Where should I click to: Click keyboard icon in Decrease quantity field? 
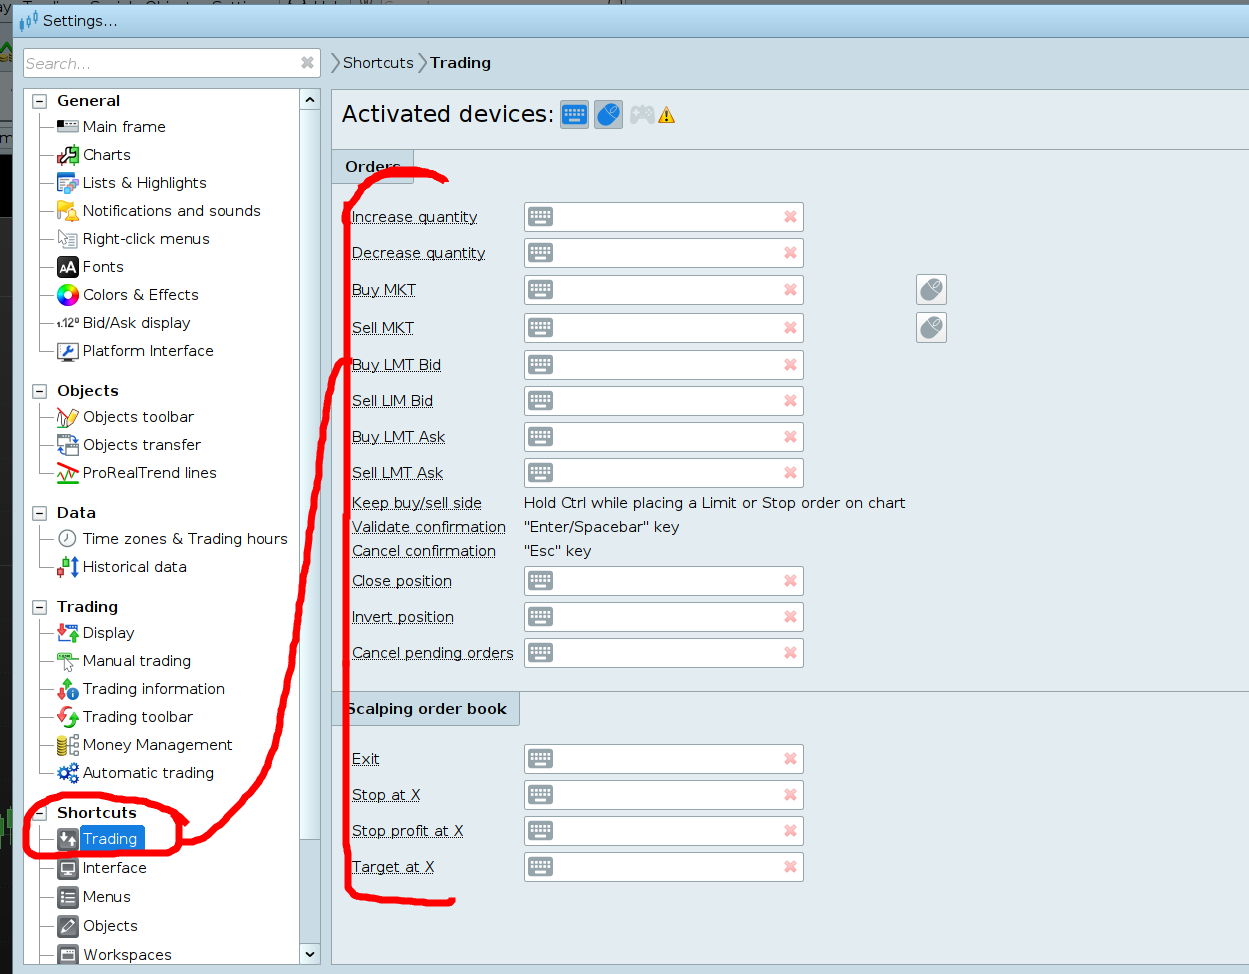(x=540, y=253)
